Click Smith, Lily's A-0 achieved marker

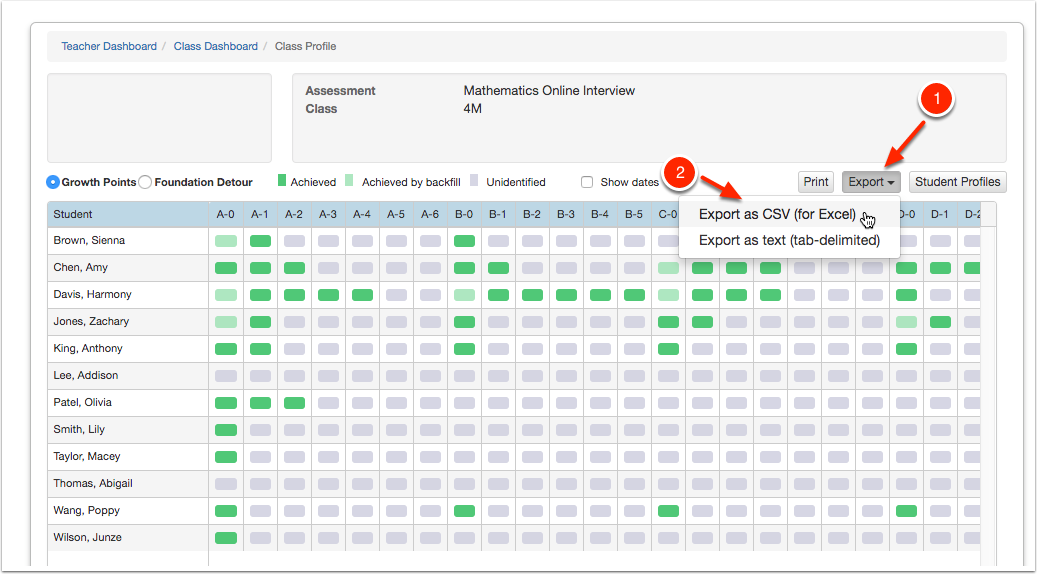(x=226, y=430)
